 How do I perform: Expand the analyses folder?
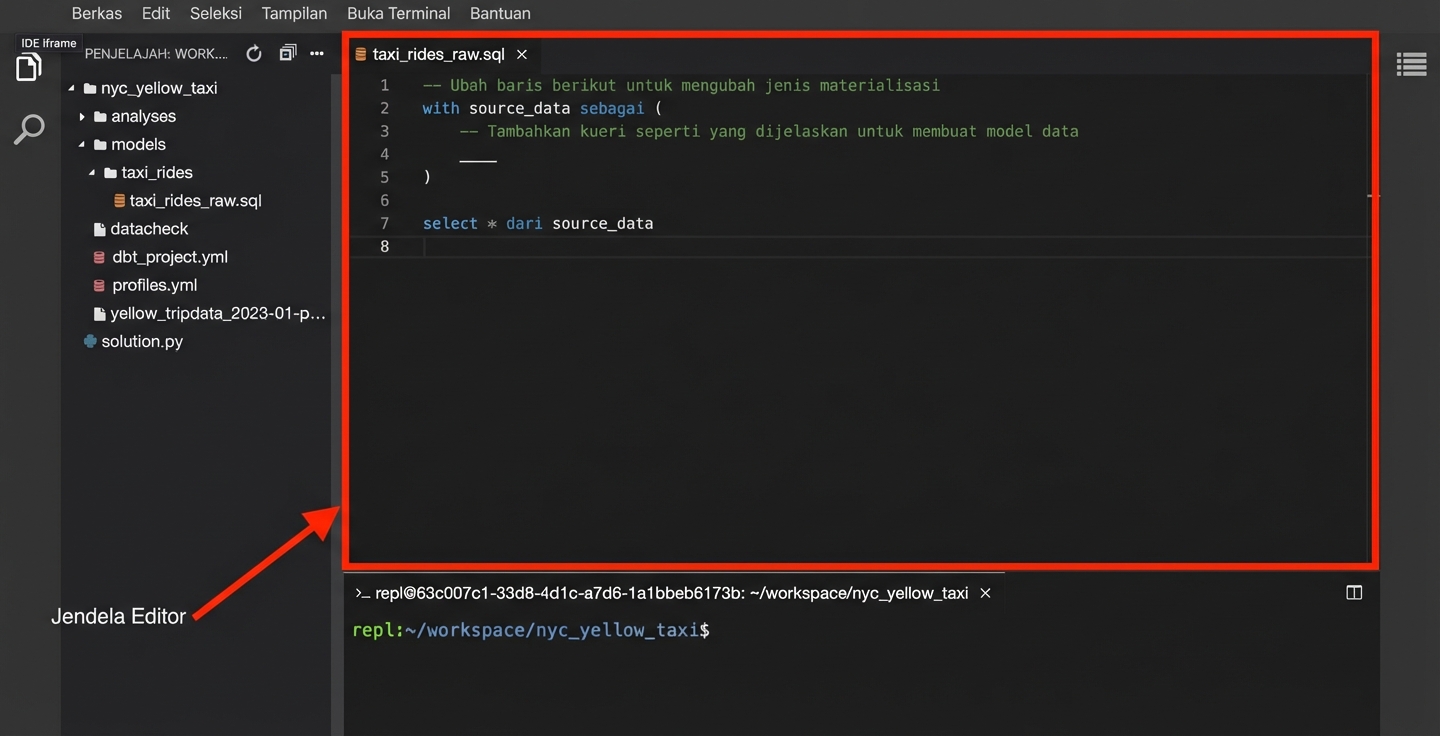82,117
